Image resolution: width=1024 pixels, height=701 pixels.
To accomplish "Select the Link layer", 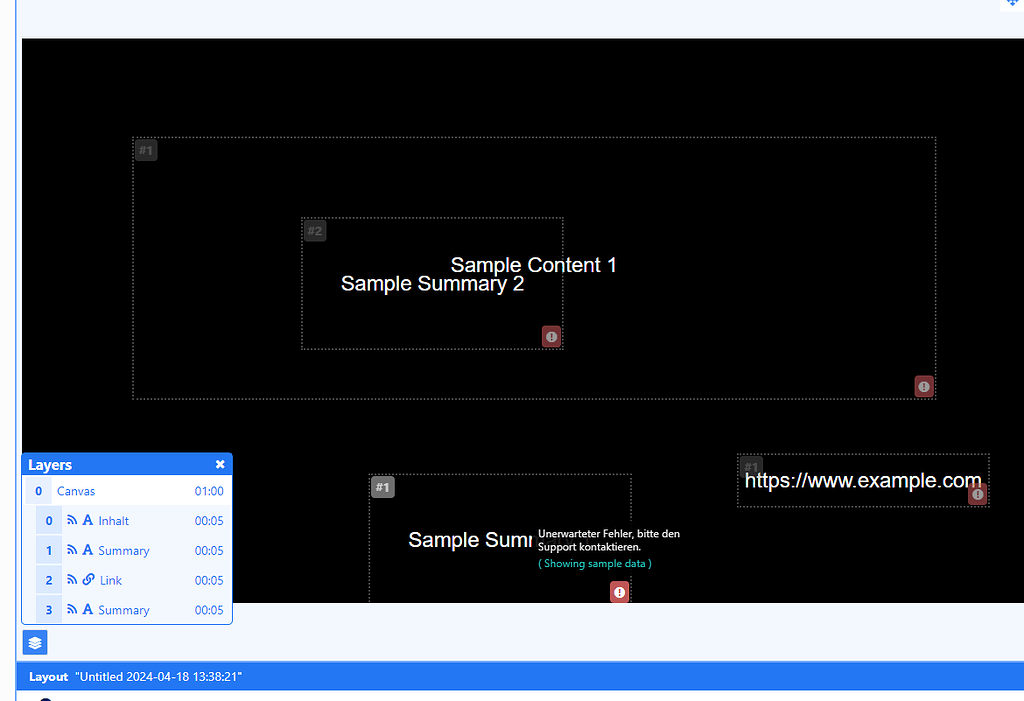I will [110, 580].
